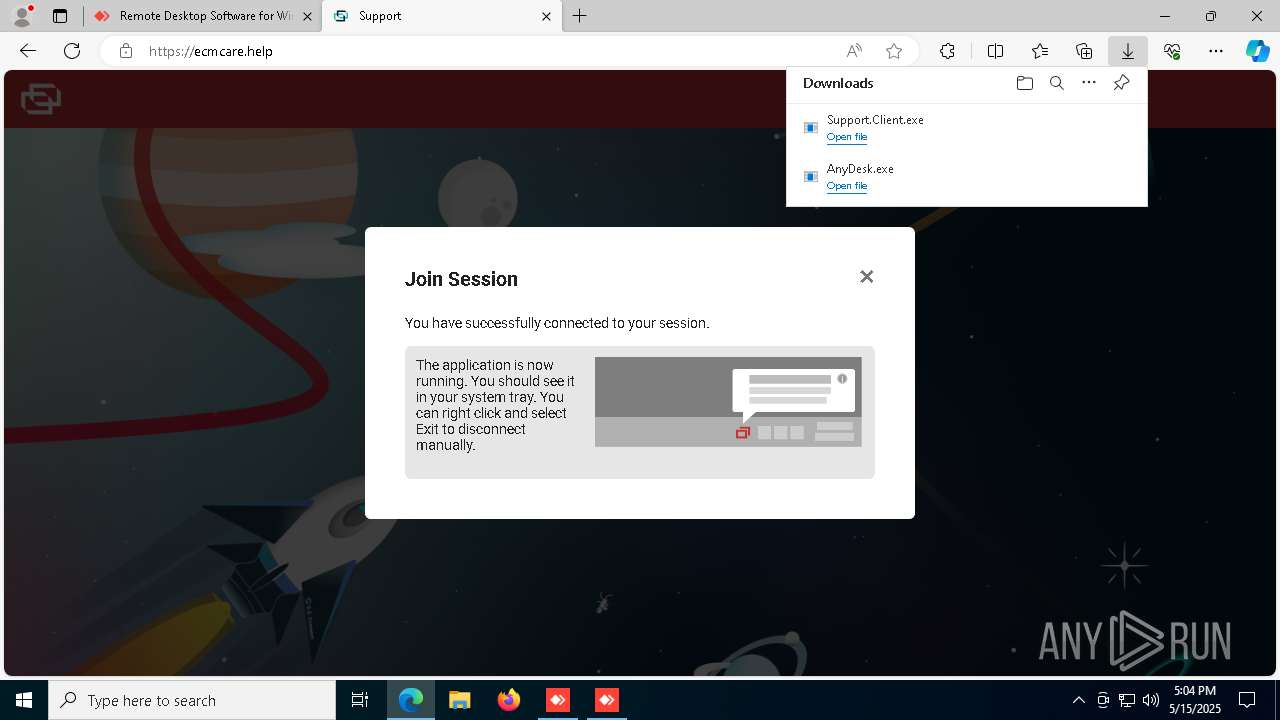Open first AnyDesk taskbar icon
The image size is (1280, 720).
[558, 700]
